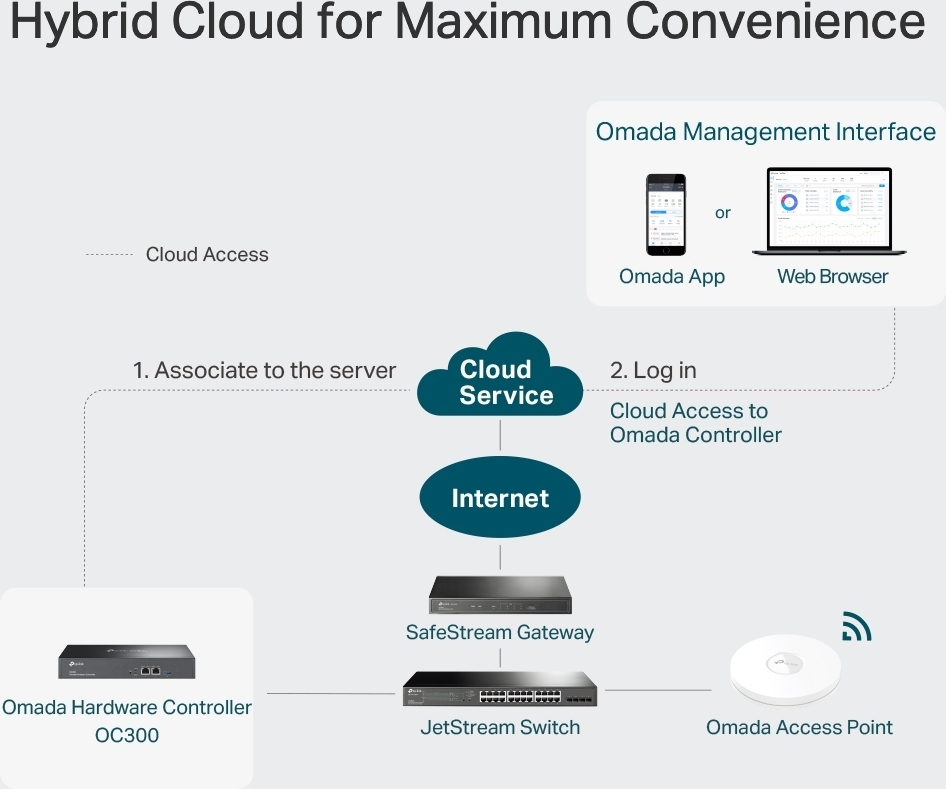
Task: Select the smartphone Omada App image
Action: [666, 215]
